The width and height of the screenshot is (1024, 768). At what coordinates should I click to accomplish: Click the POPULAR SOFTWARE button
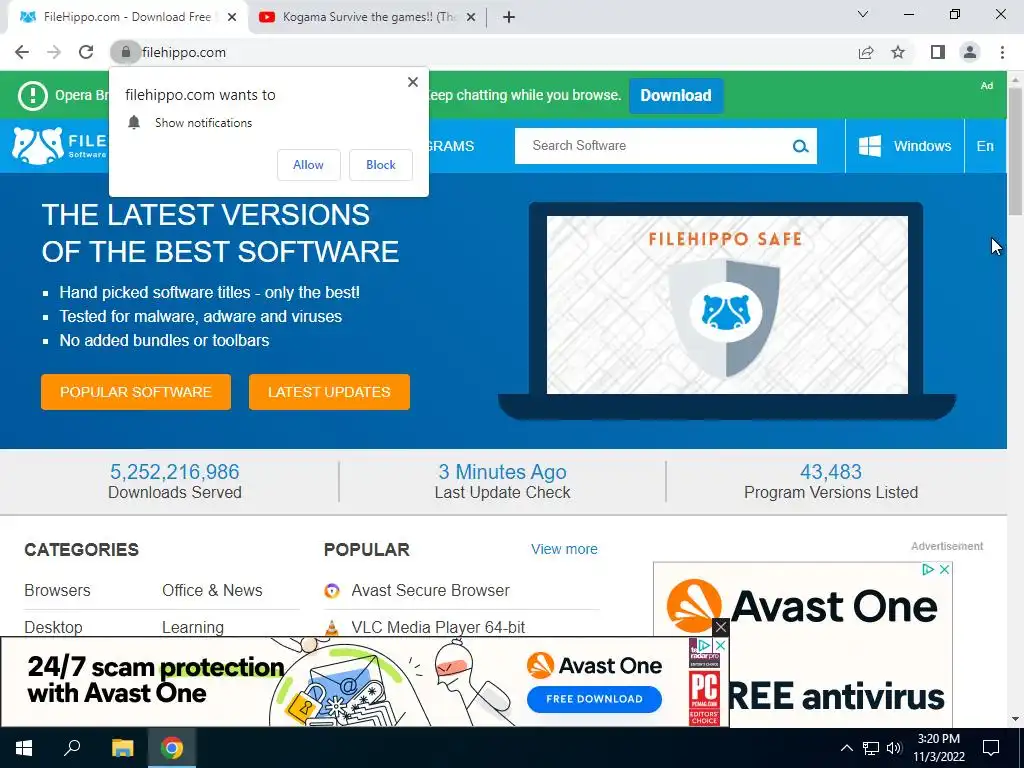pyautogui.click(x=136, y=392)
